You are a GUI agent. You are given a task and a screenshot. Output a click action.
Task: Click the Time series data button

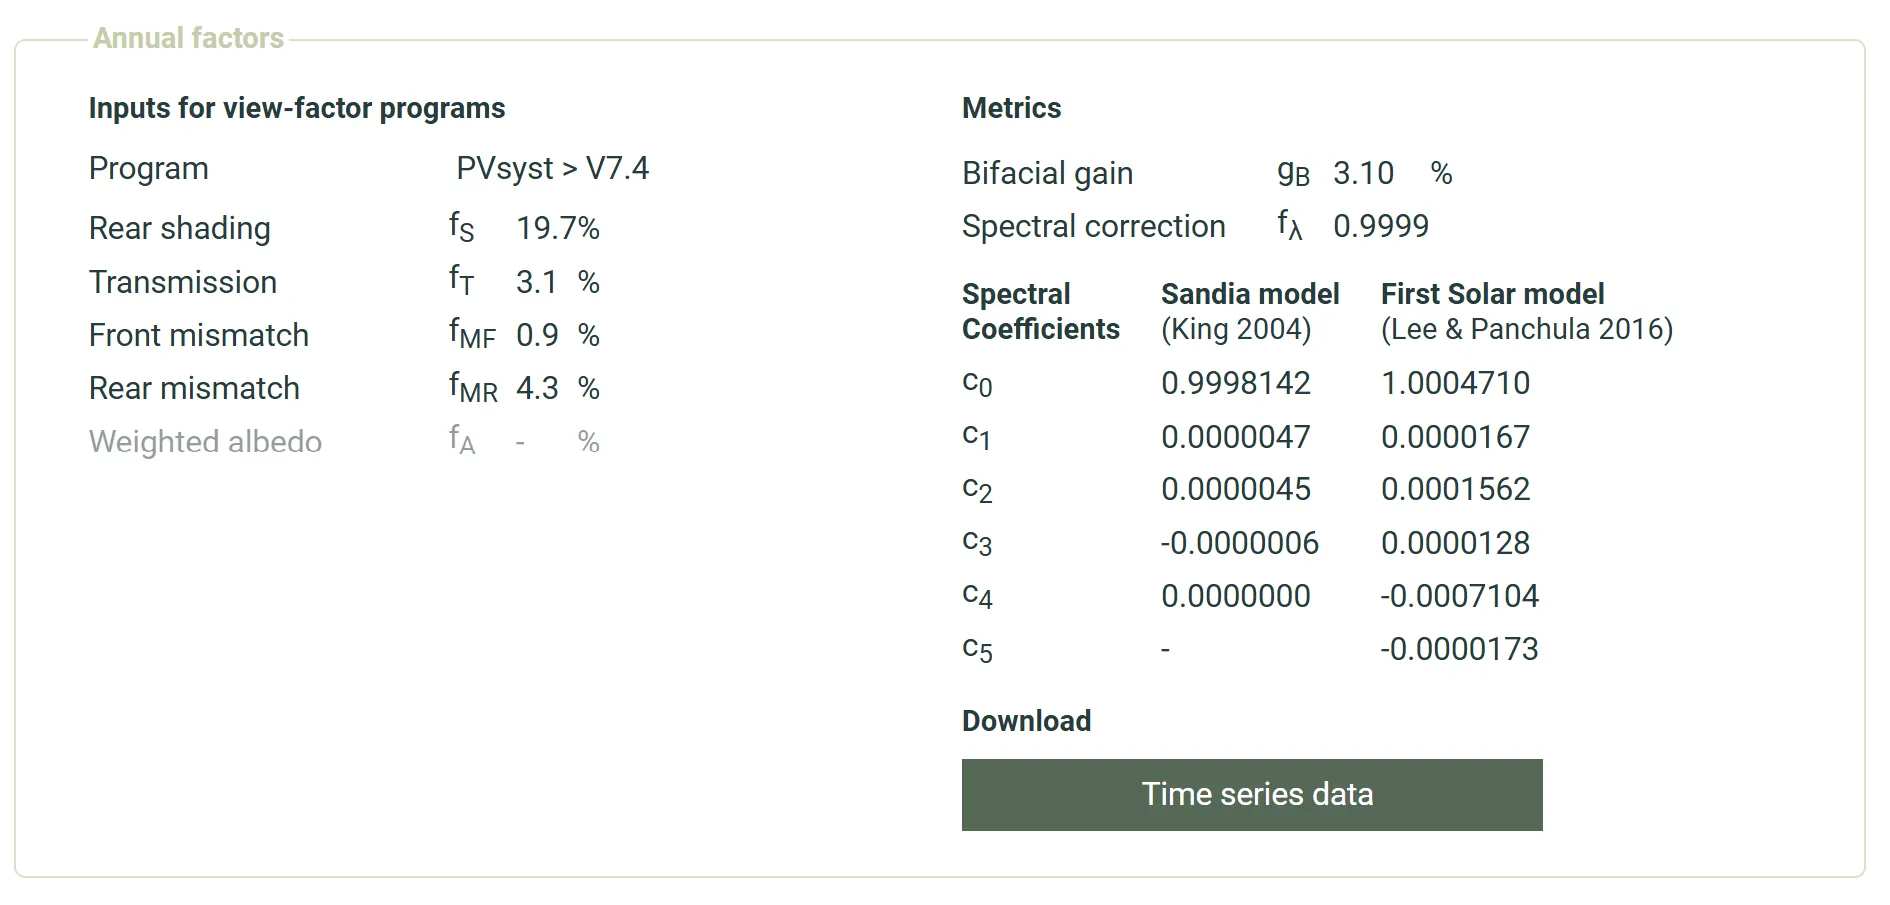[1251, 795]
